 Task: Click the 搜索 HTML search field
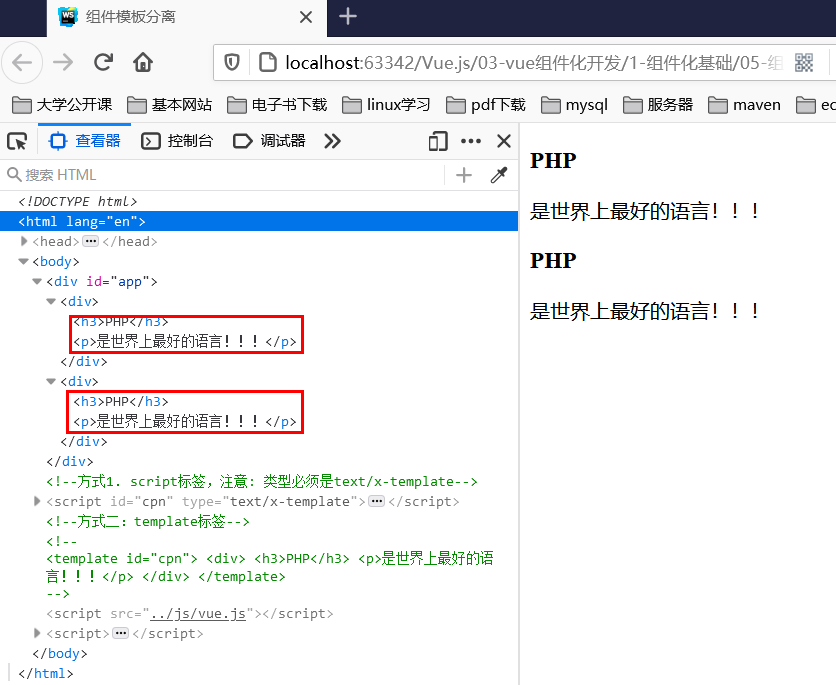224,175
